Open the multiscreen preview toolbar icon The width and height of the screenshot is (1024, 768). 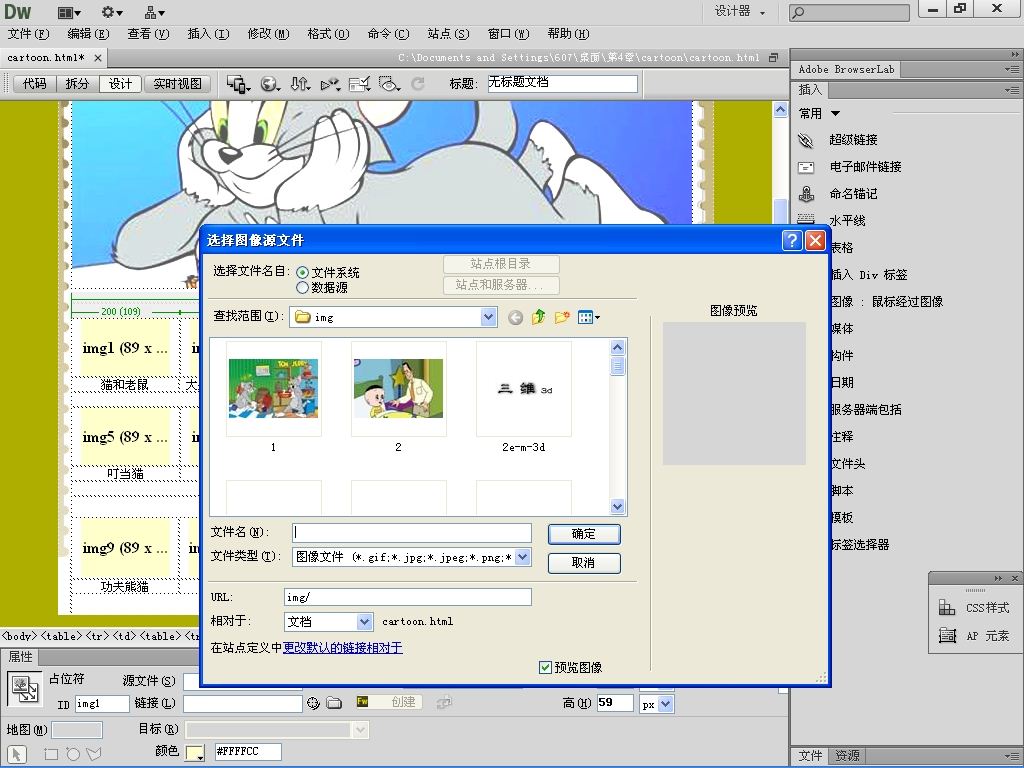(238, 84)
